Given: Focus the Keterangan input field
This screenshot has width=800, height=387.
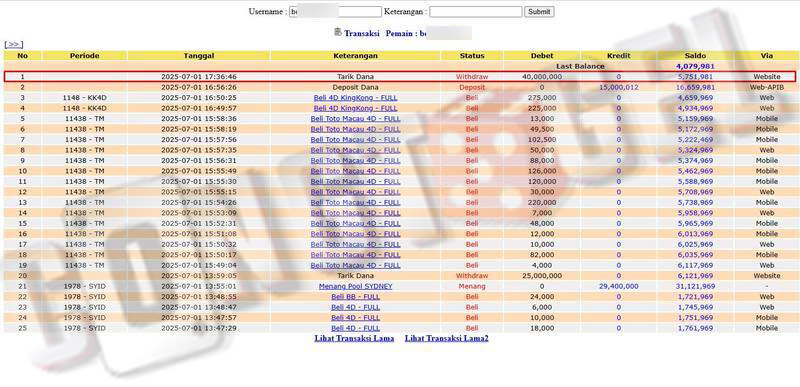Looking at the screenshot, I should pyautogui.click(x=476, y=12).
